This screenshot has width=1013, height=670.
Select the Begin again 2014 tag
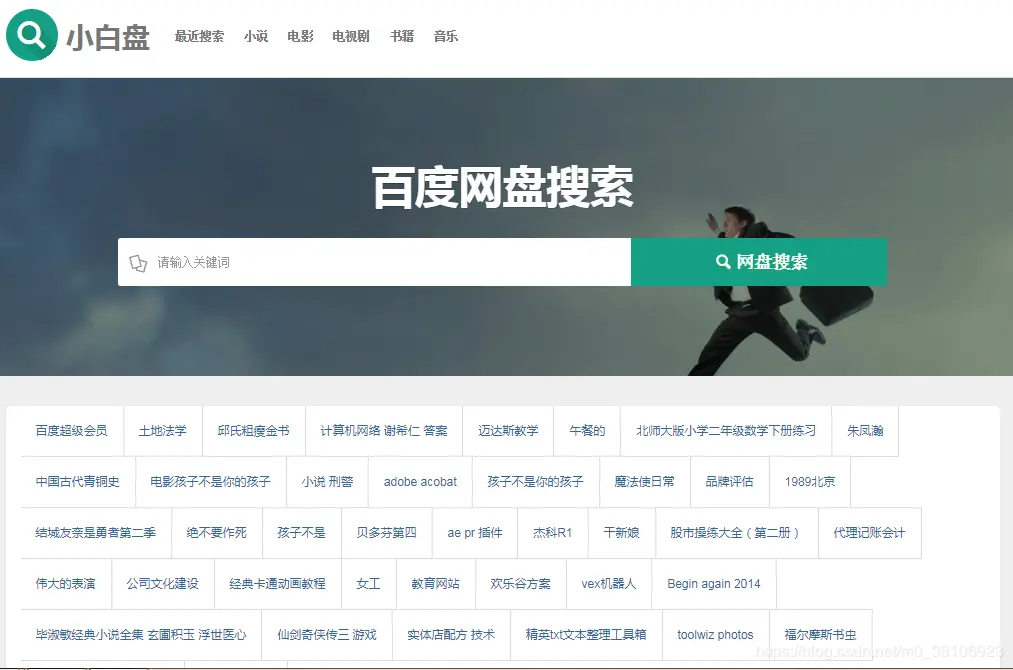(714, 584)
